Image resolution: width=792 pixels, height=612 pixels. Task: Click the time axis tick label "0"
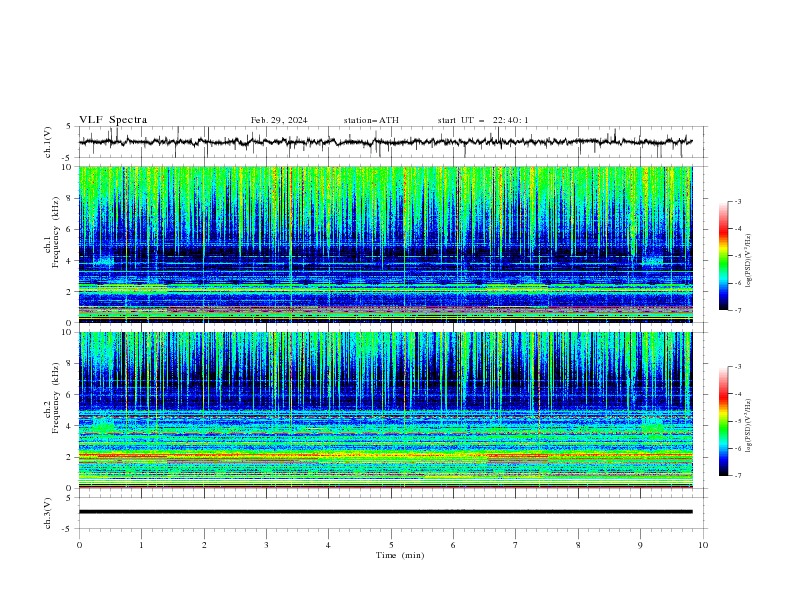[79, 545]
